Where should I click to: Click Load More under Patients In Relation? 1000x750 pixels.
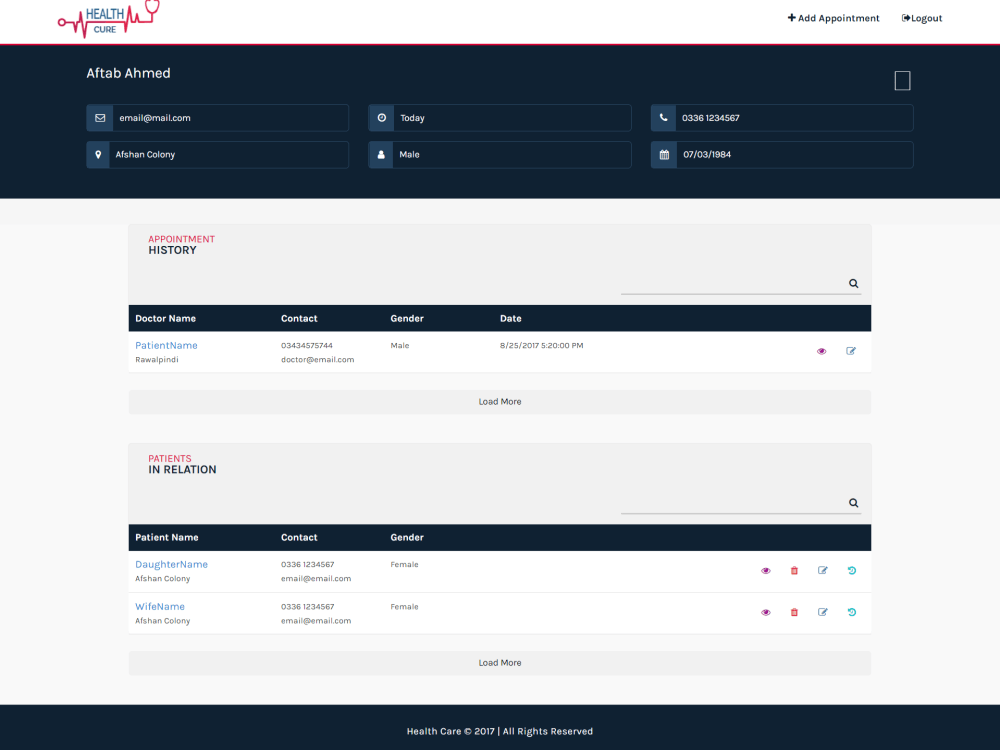click(x=500, y=663)
